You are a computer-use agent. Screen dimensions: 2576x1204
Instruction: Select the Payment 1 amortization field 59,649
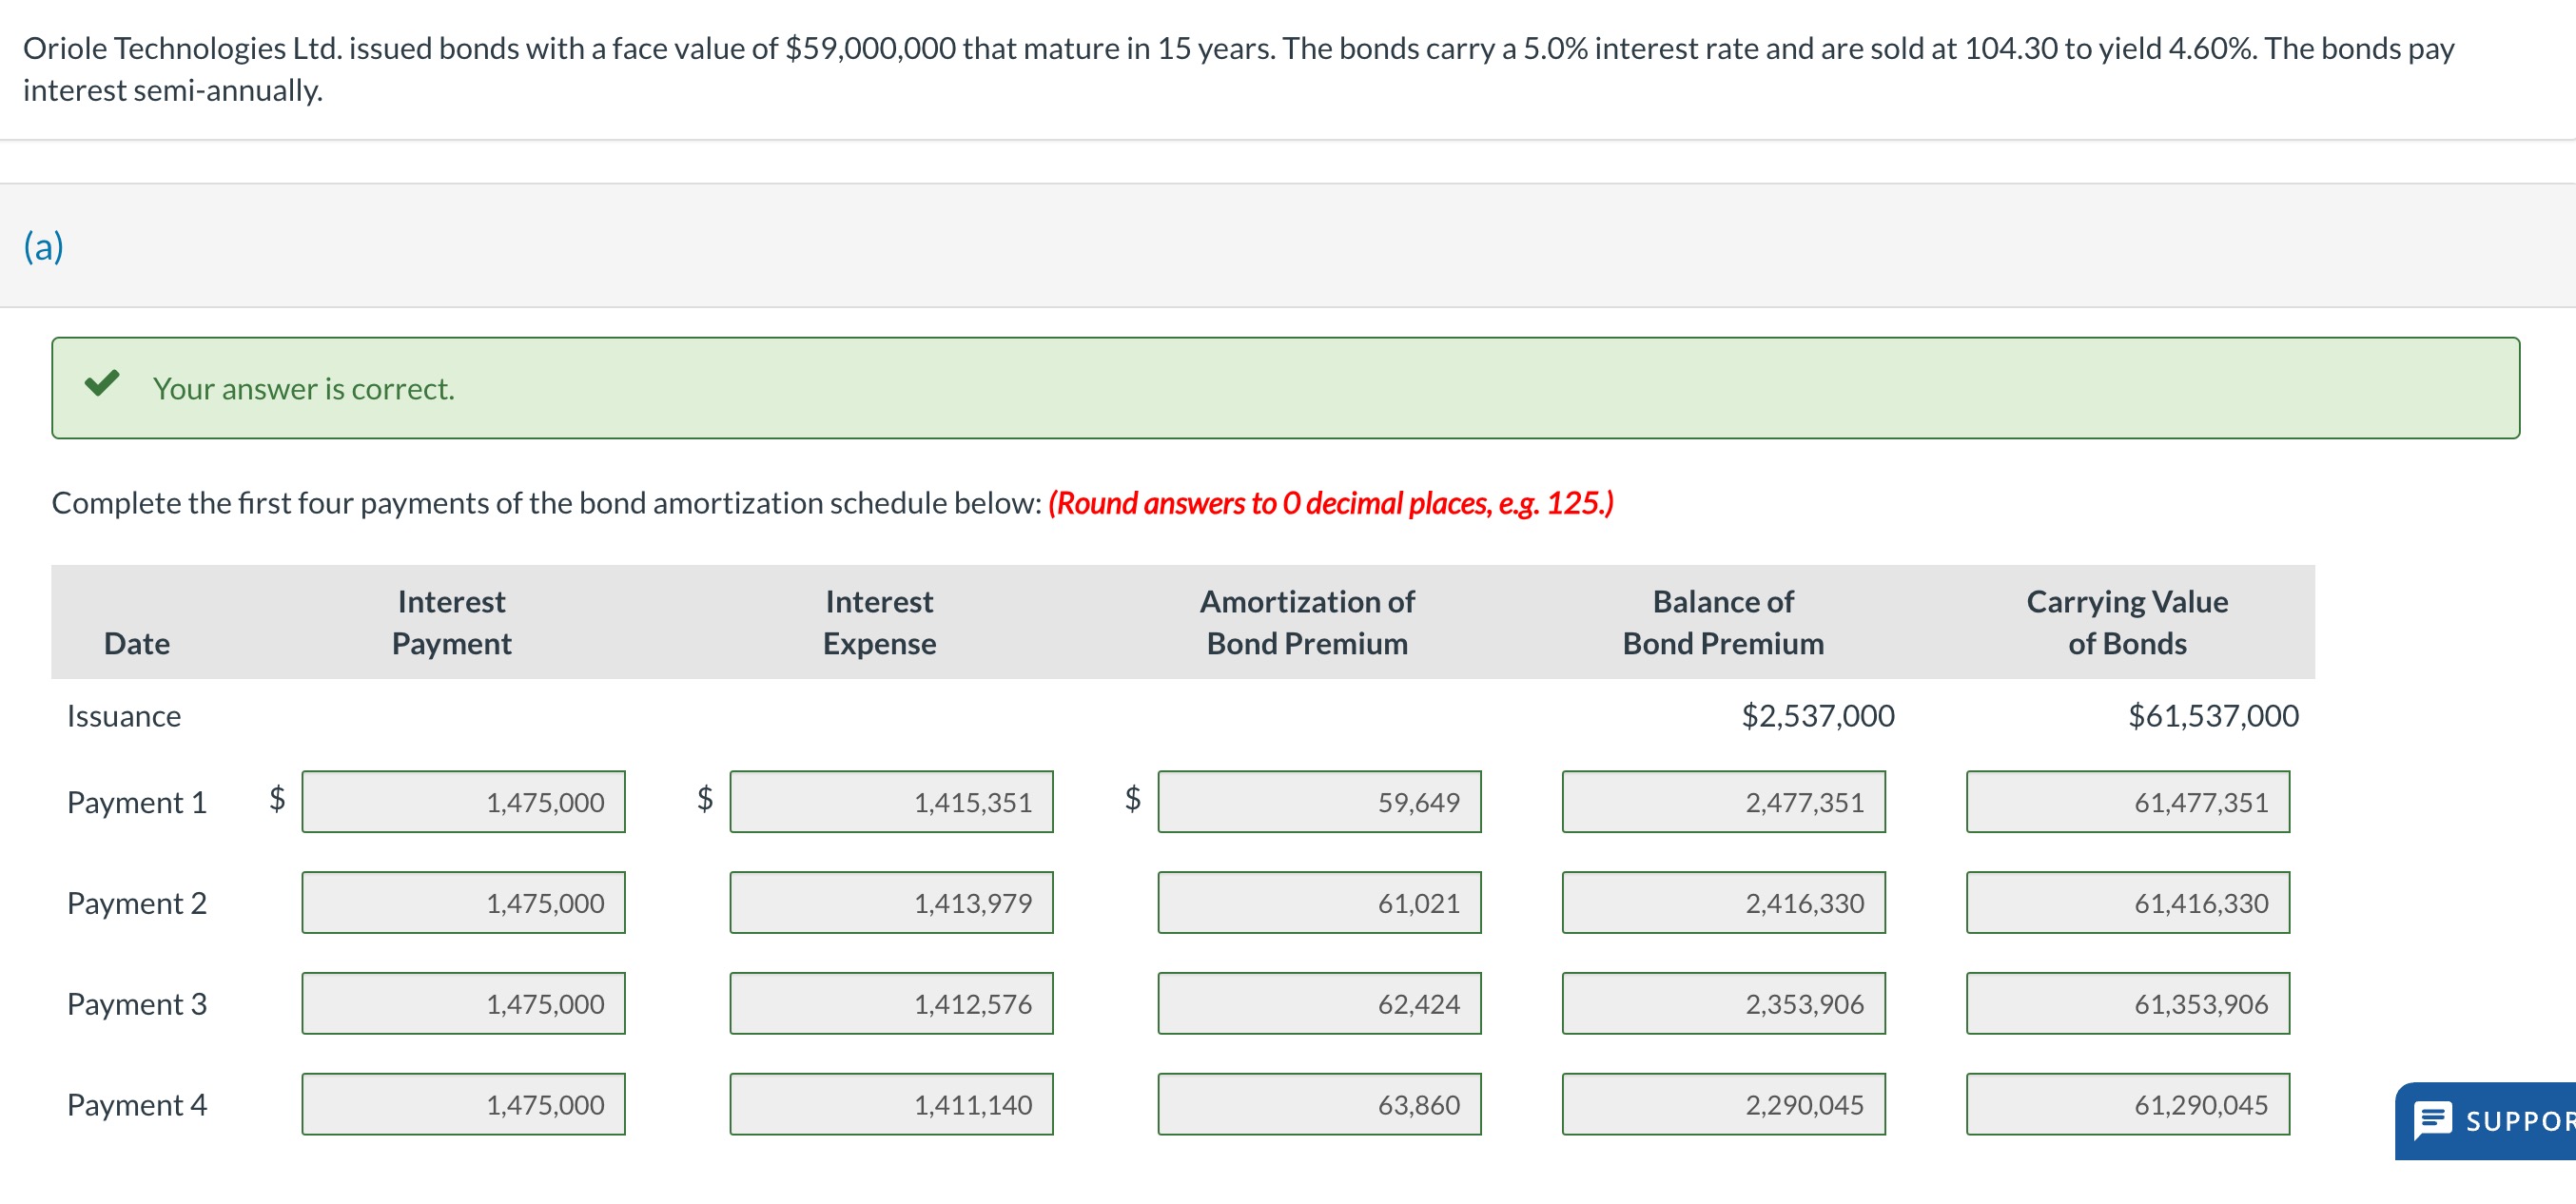click(1319, 801)
